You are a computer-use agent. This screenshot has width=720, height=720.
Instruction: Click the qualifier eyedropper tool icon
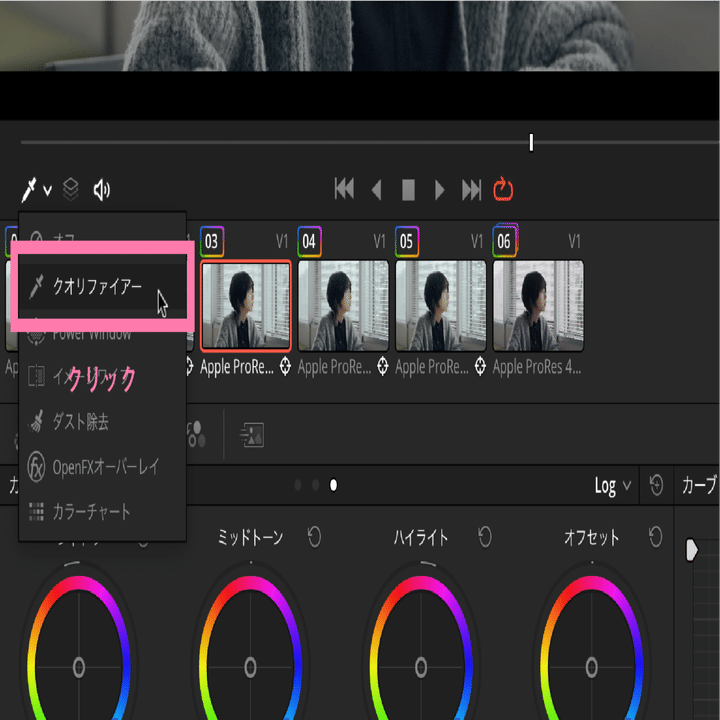pyautogui.click(x=29, y=190)
